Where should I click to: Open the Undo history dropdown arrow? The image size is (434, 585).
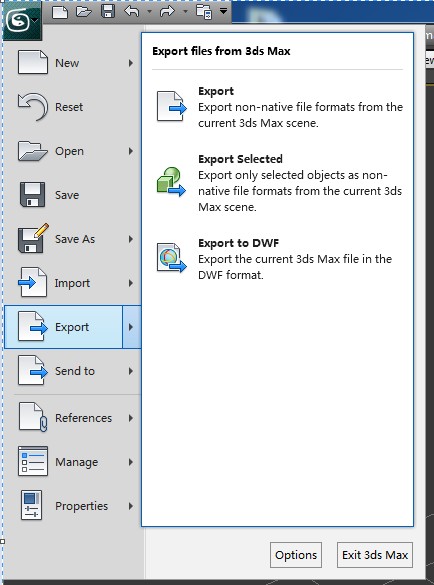pos(149,12)
